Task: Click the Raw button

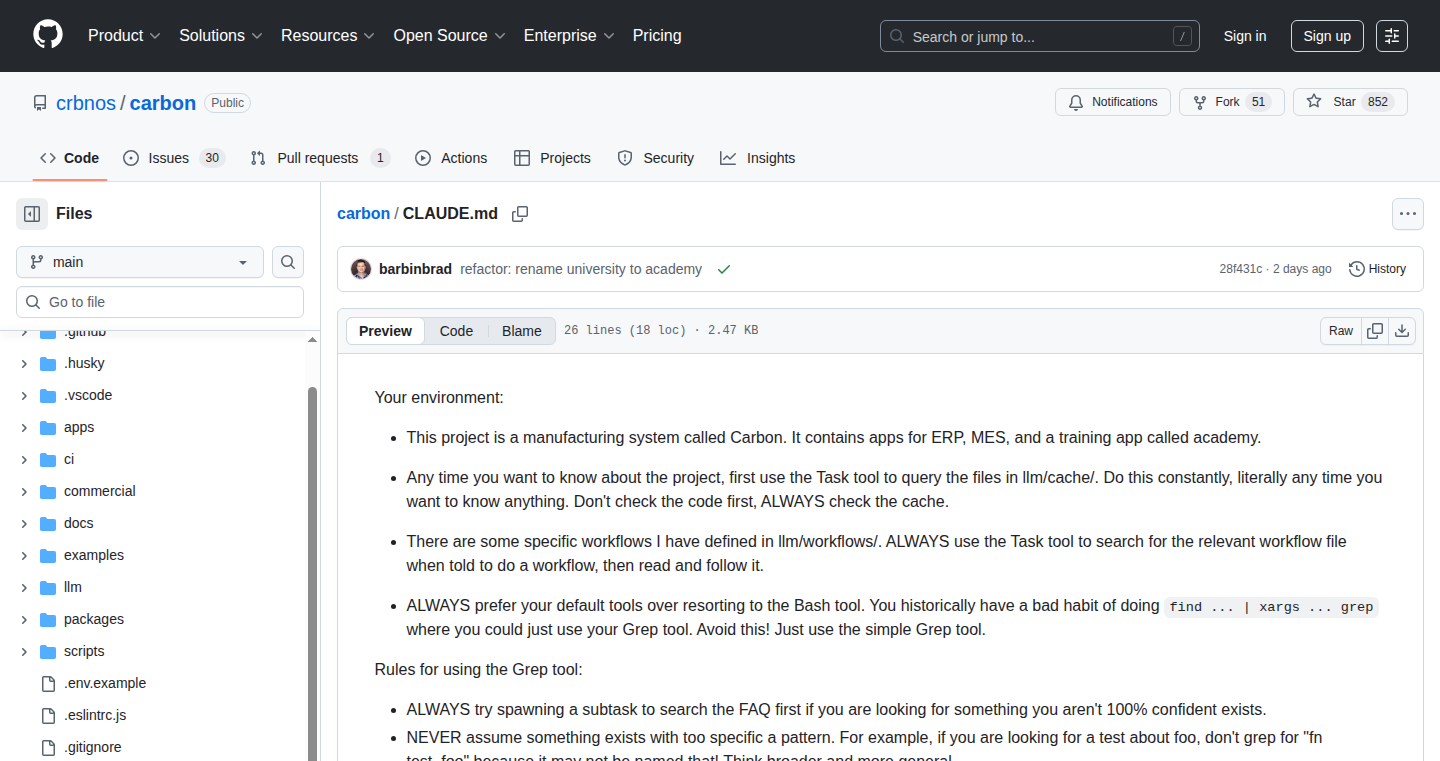Action: (x=1341, y=331)
